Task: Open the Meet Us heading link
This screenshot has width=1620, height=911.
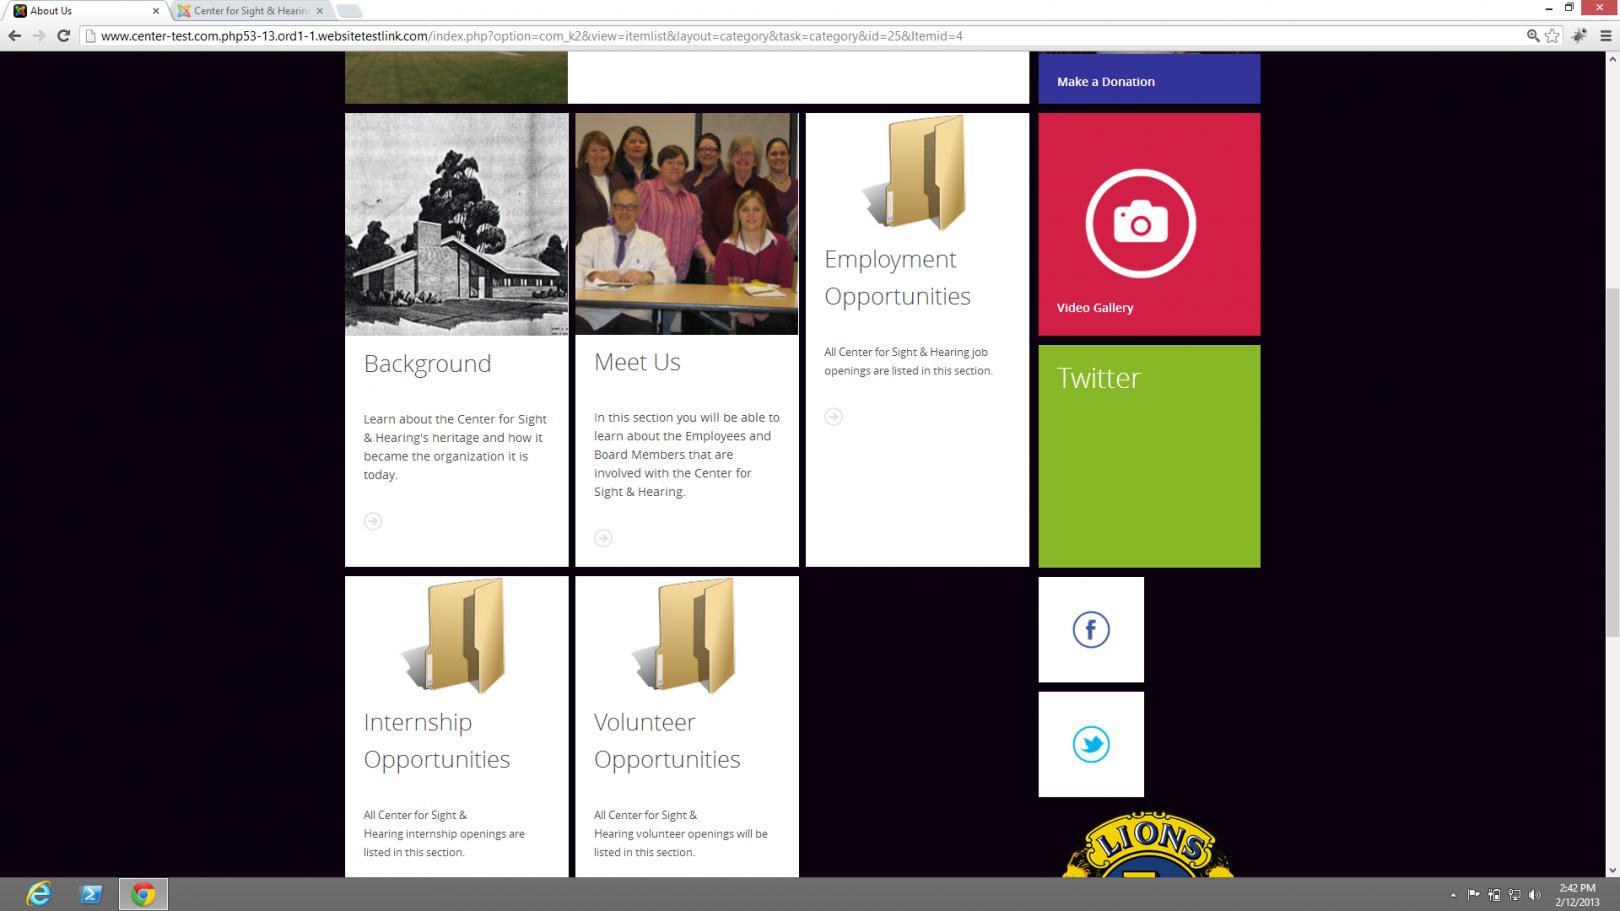Action: (637, 362)
